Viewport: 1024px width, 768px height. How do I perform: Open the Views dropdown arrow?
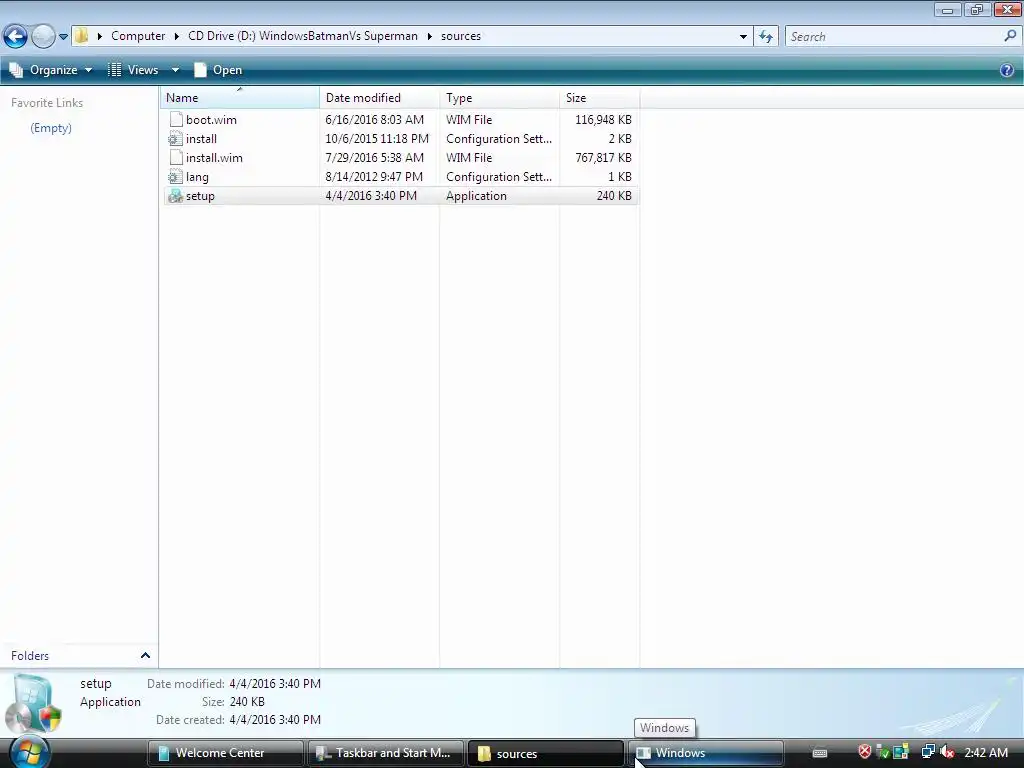(x=175, y=70)
